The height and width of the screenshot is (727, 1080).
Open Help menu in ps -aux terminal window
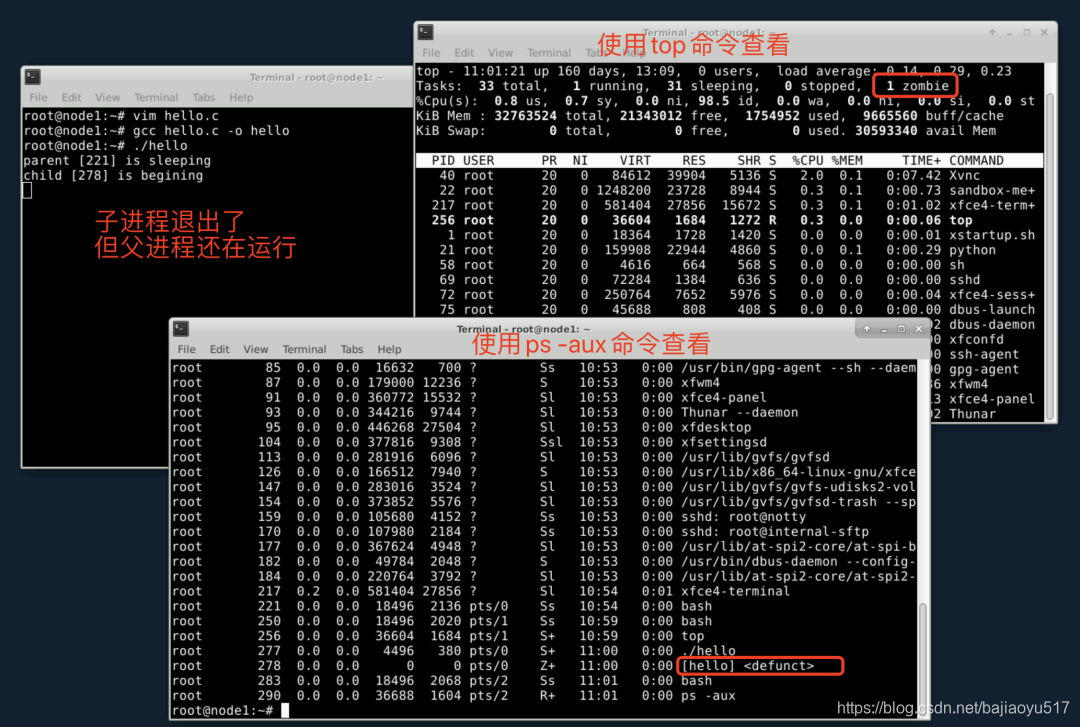click(x=389, y=349)
